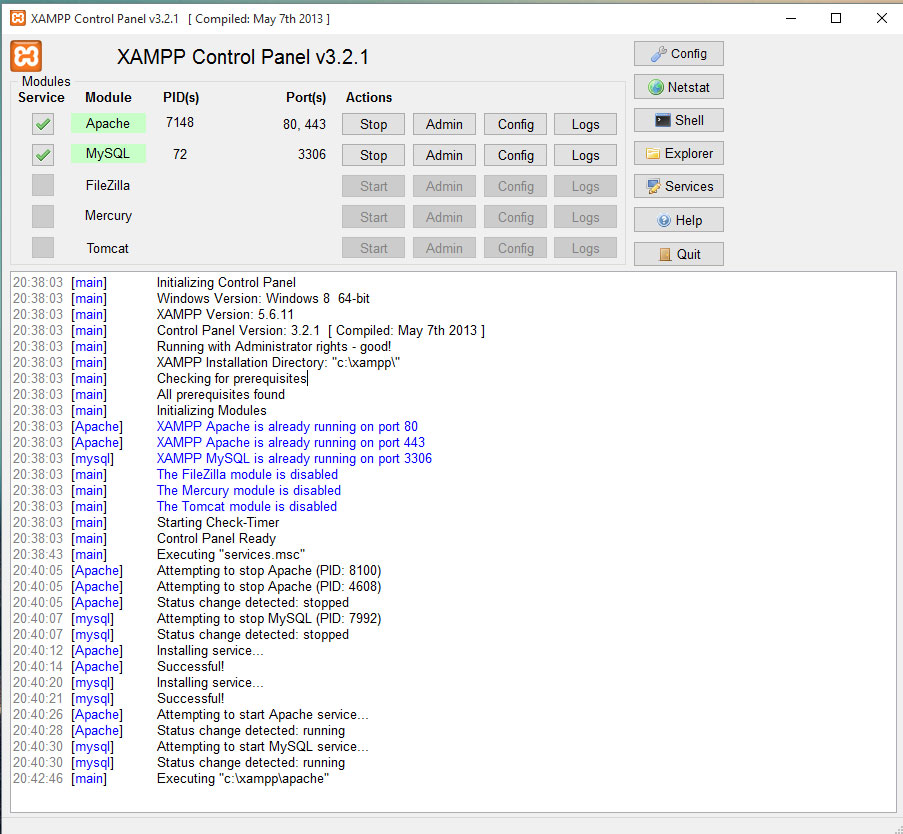Image resolution: width=903 pixels, height=834 pixels.
Task: Open Apache Admin page
Action: tap(444, 124)
